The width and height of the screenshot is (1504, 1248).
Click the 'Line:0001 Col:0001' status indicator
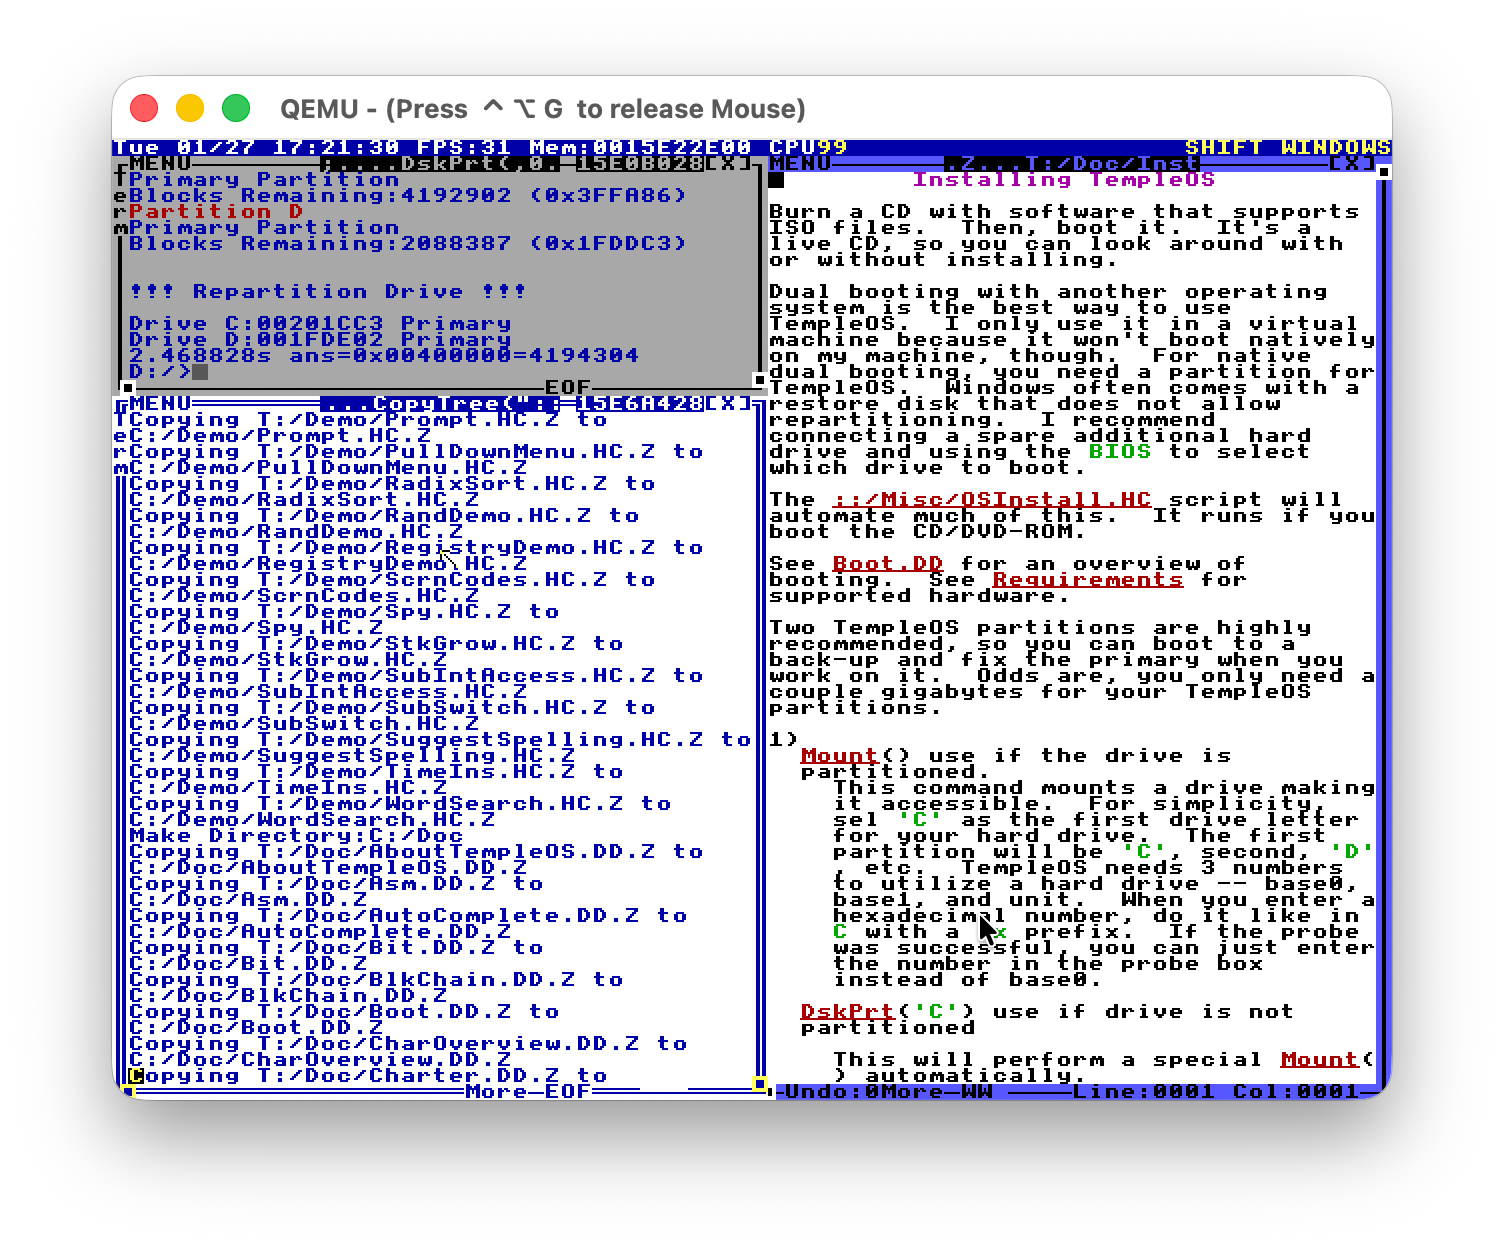point(1216,1091)
